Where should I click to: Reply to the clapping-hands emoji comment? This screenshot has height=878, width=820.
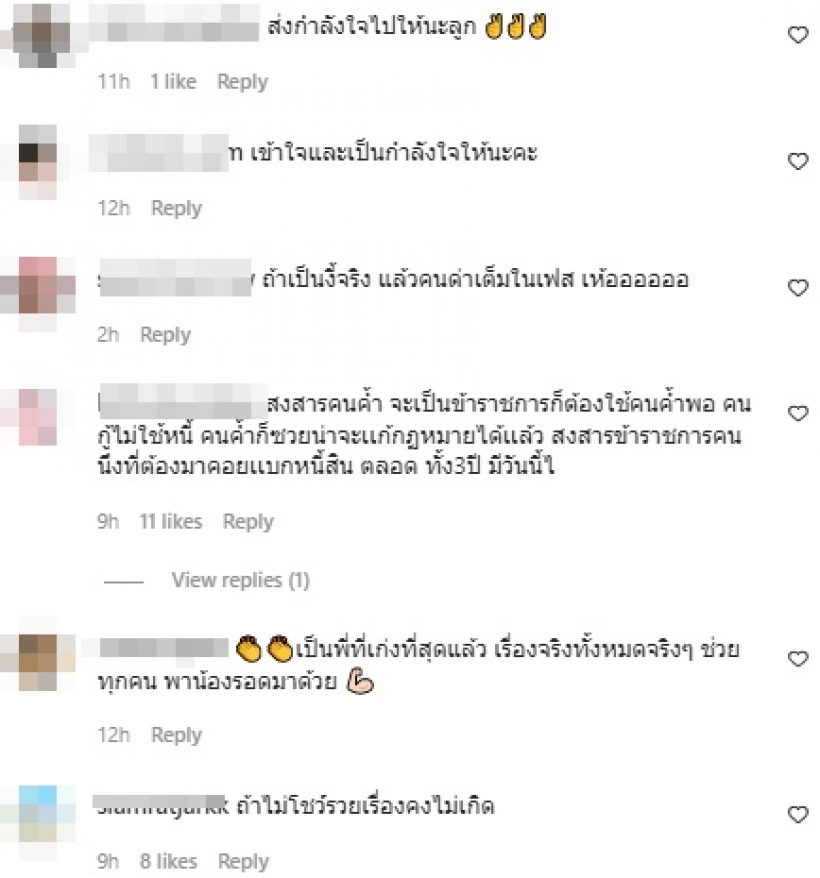pos(176,735)
